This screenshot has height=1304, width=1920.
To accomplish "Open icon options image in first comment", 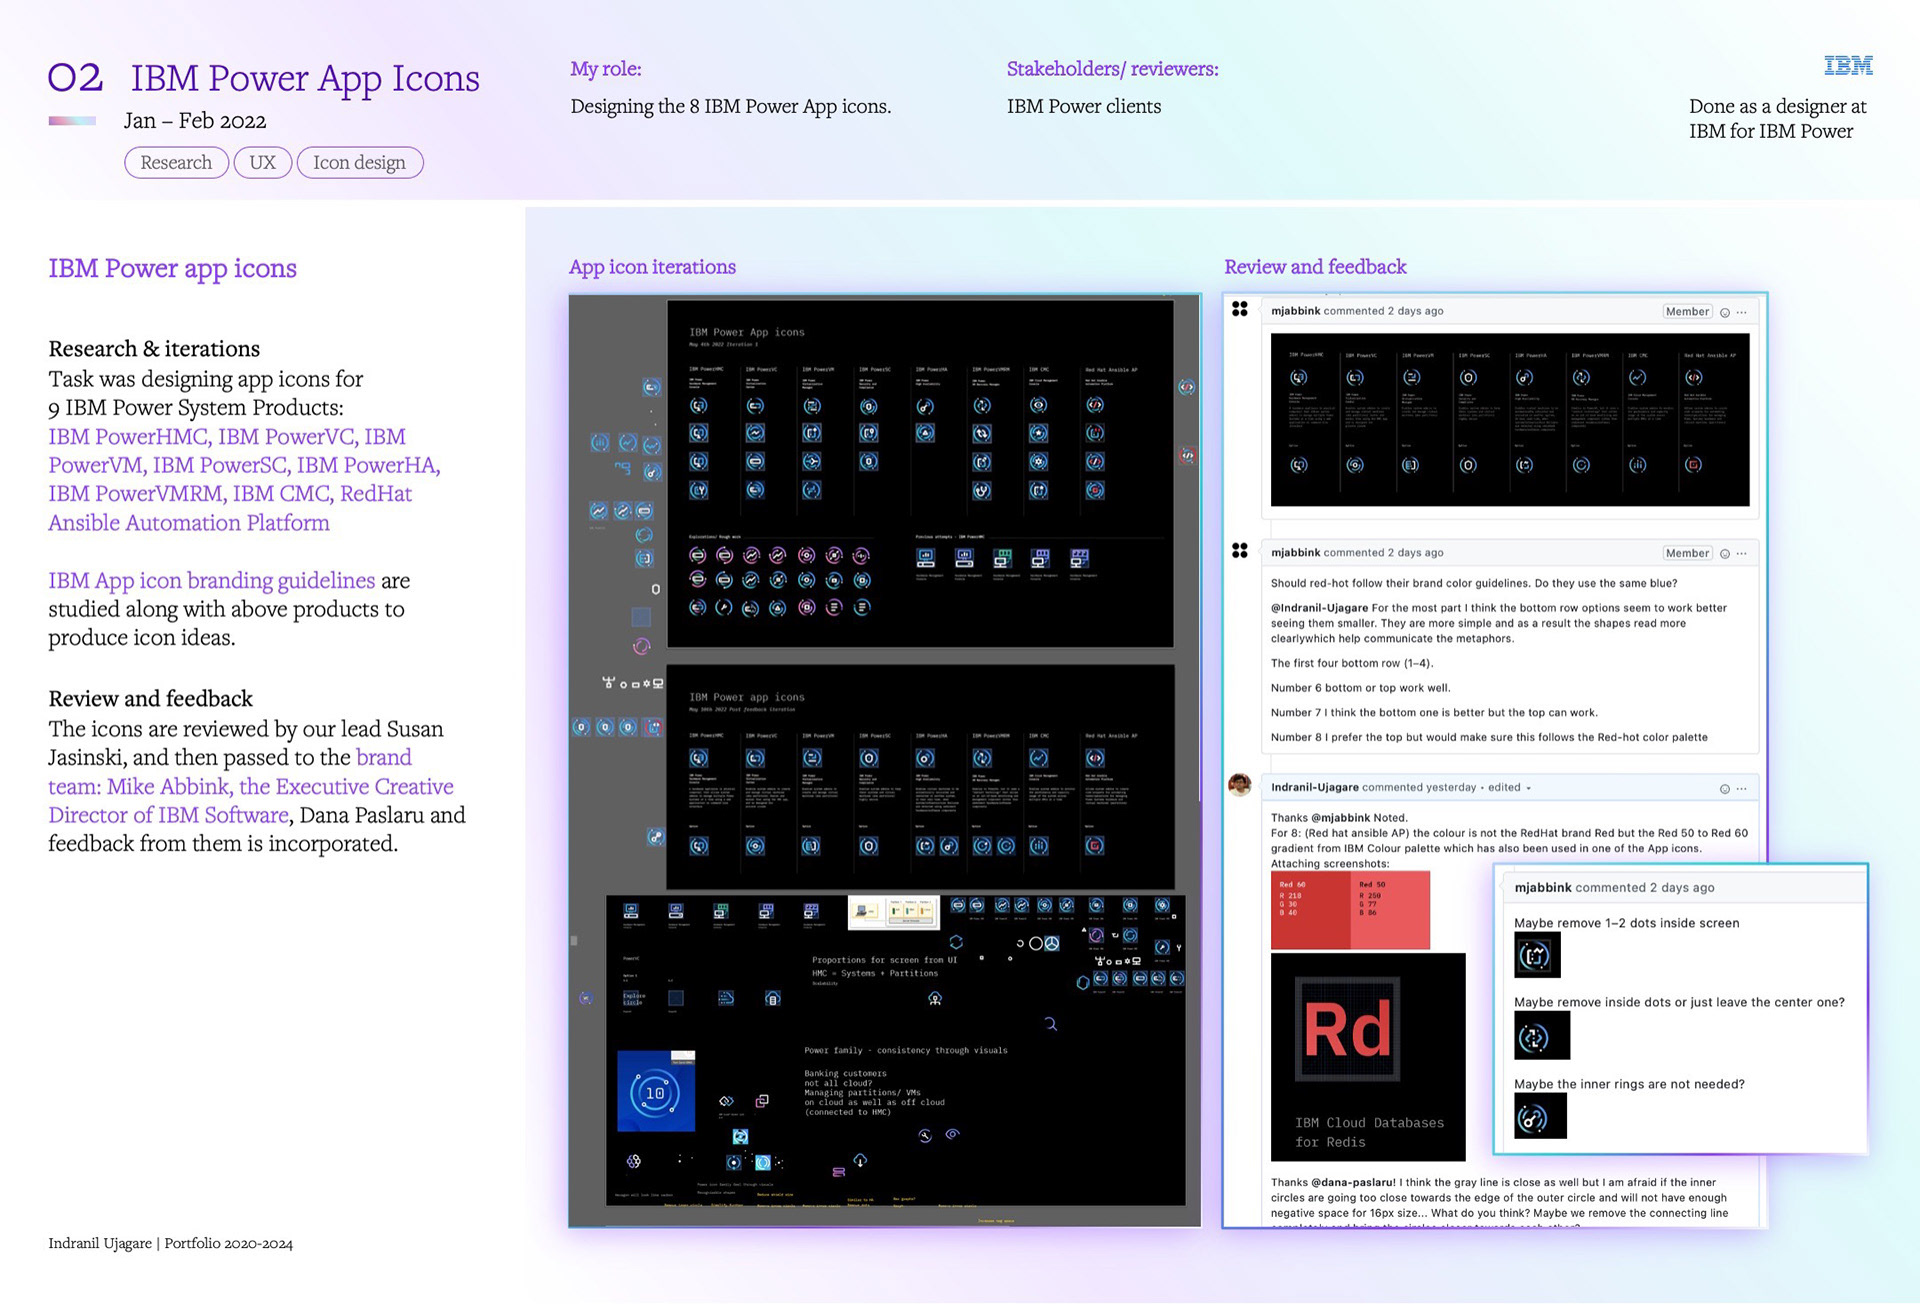I will pyautogui.click(x=1509, y=420).
